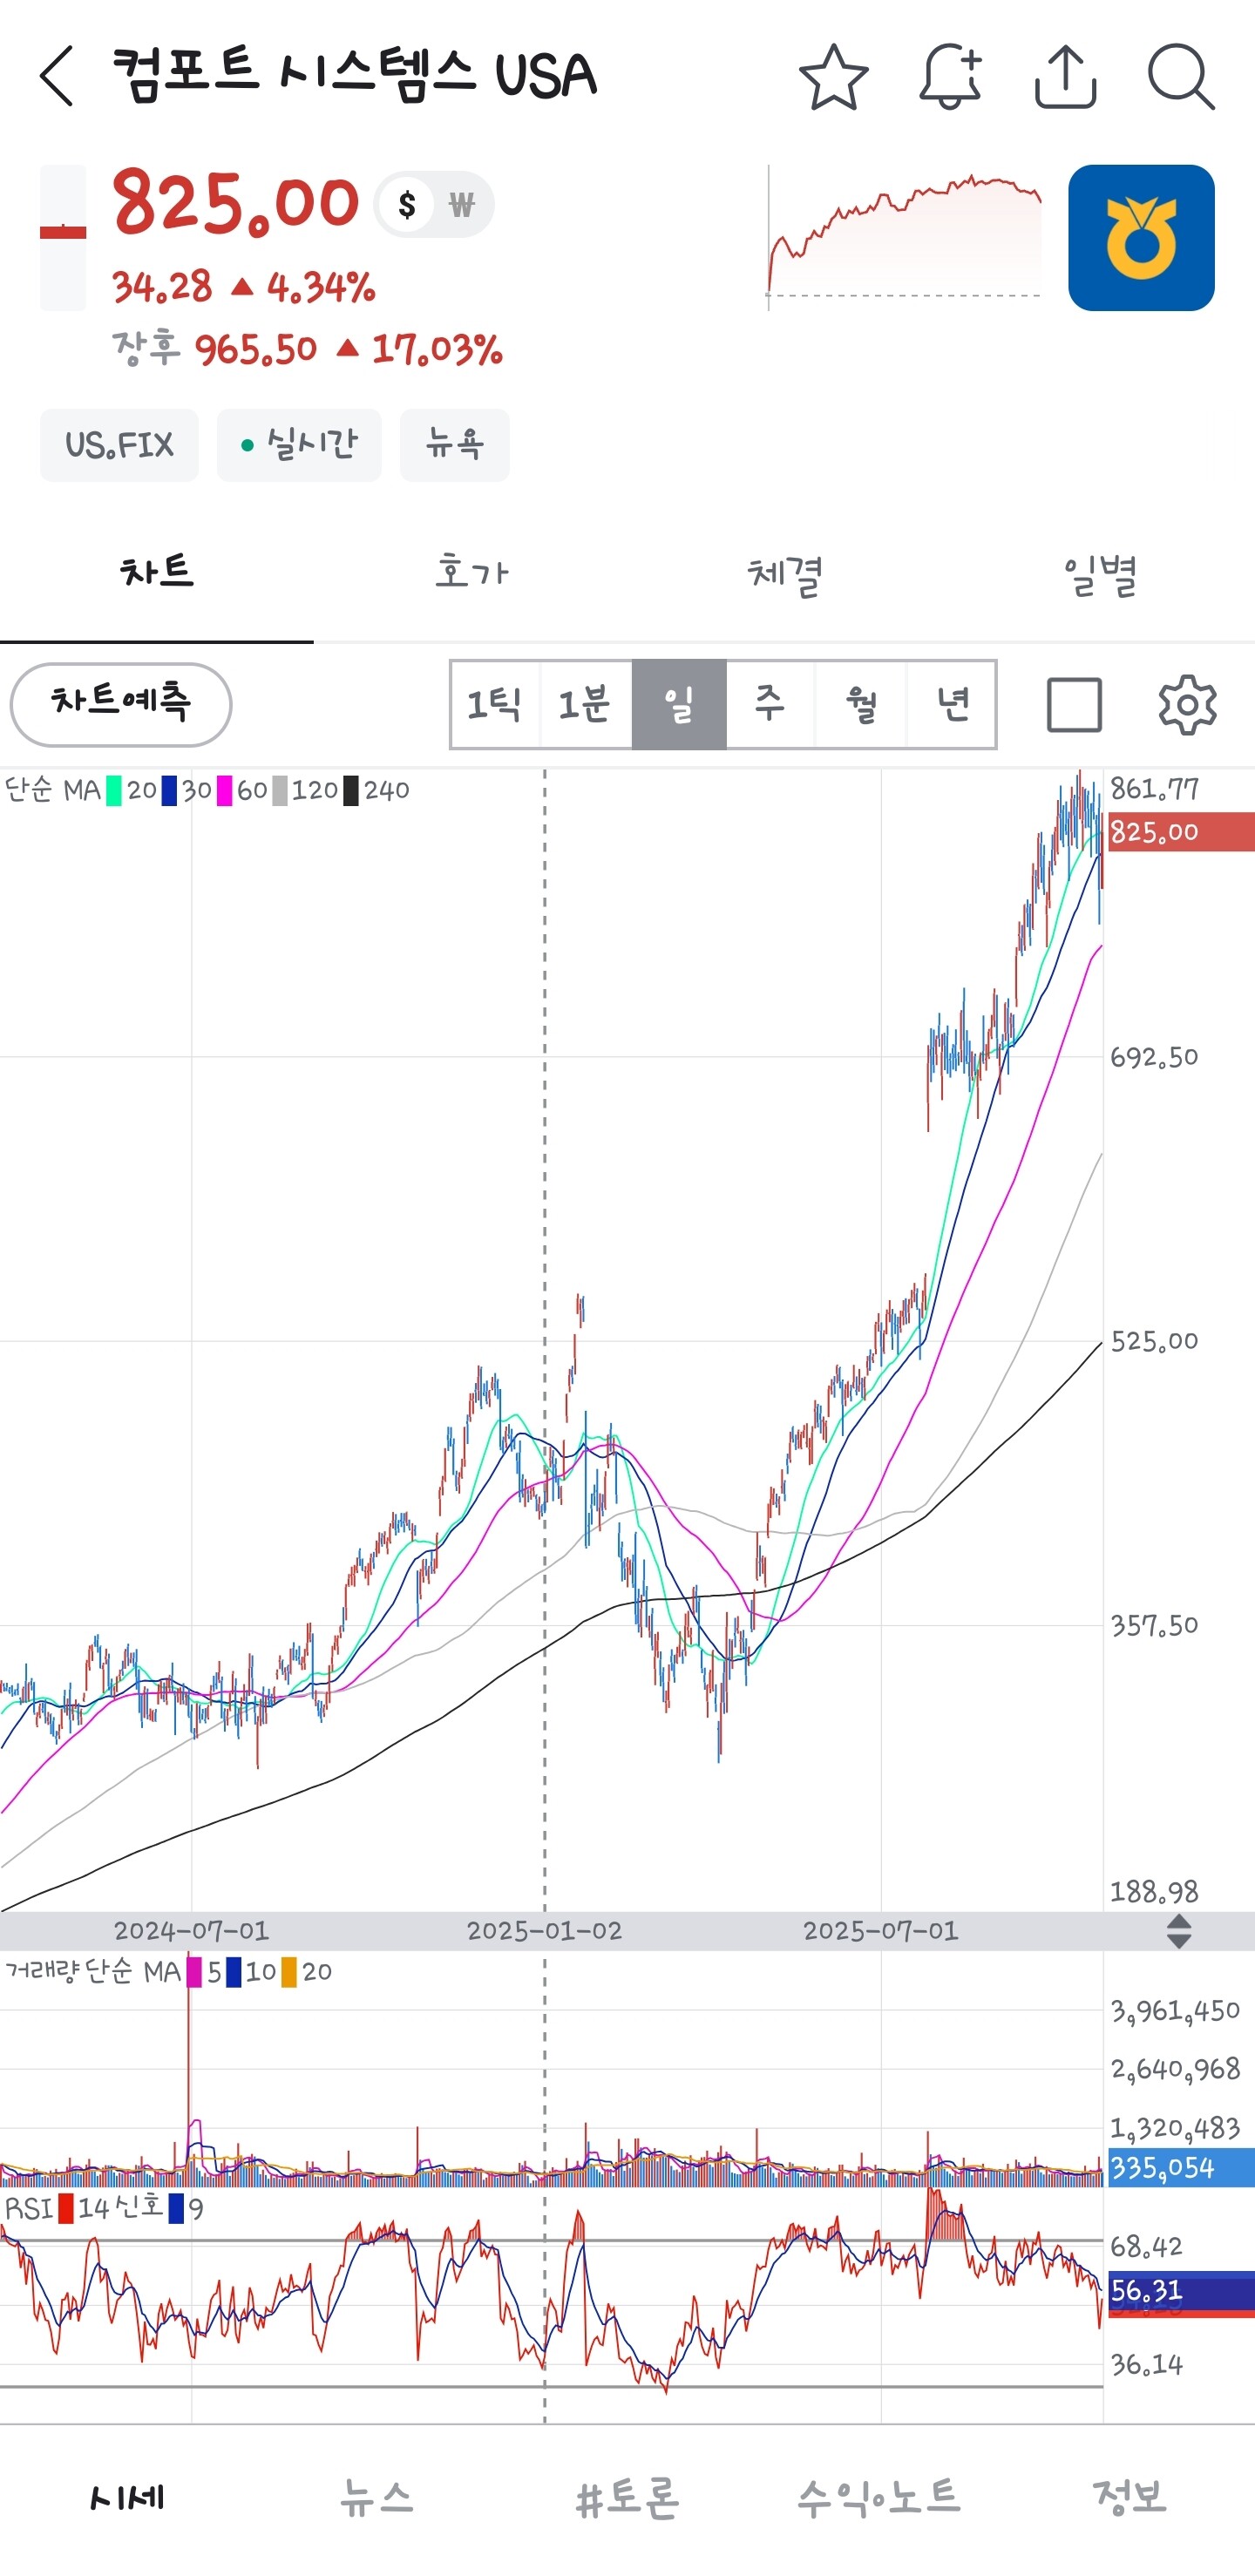
Task: Tap the 실시간 real-time chip
Action: [x=299, y=445]
